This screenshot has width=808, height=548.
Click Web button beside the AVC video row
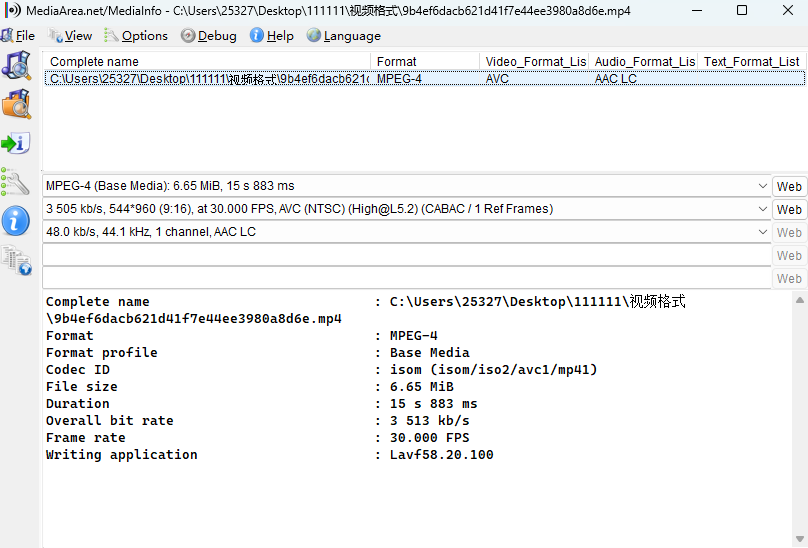pos(789,209)
